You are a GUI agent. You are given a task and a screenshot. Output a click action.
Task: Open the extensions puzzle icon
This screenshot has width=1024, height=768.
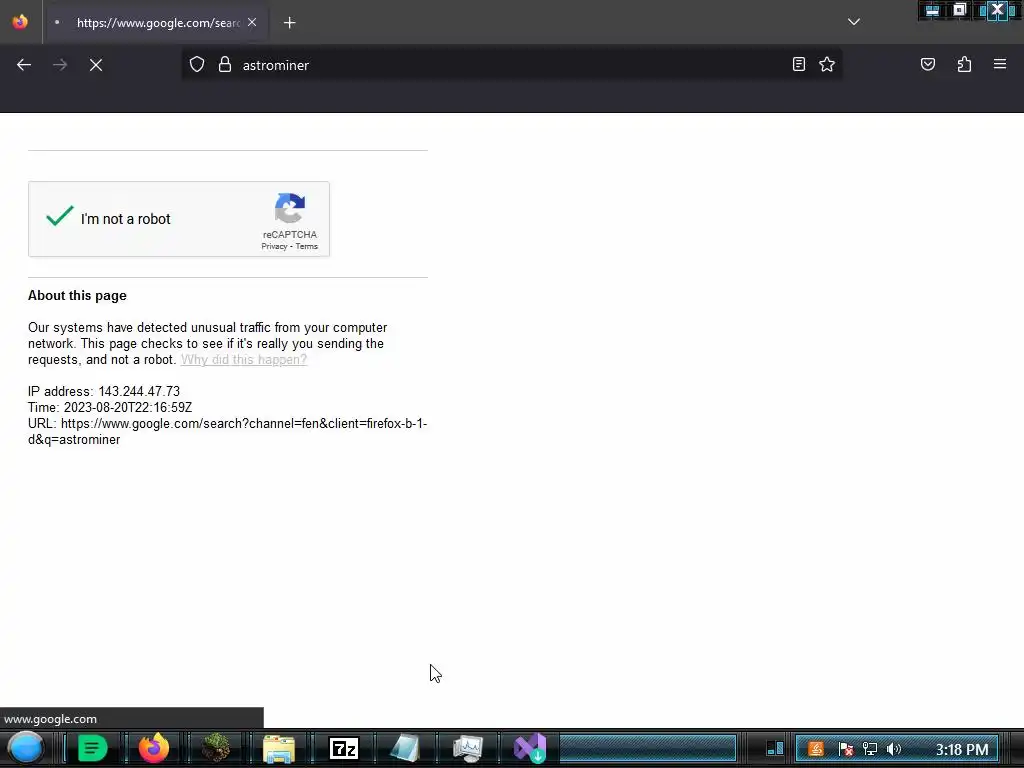click(x=964, y=64)
